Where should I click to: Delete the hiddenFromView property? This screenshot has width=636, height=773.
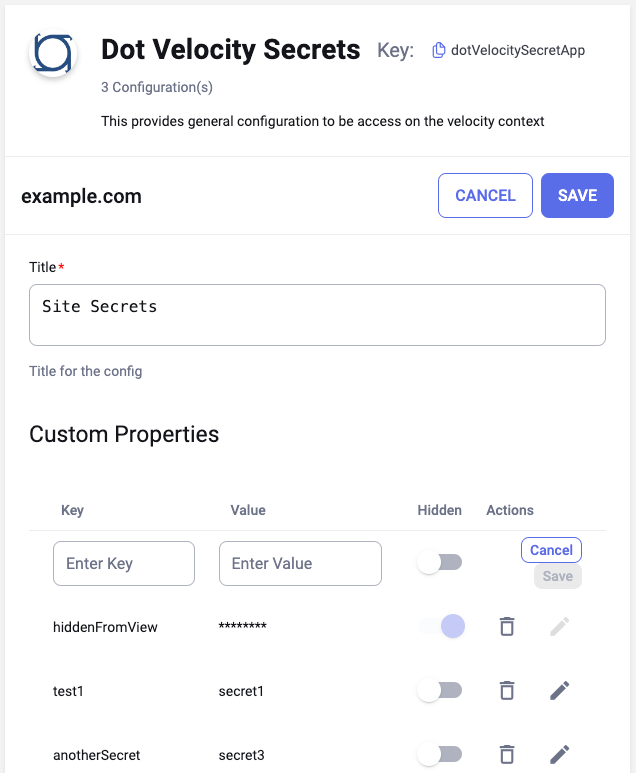[x=507, y=627]
